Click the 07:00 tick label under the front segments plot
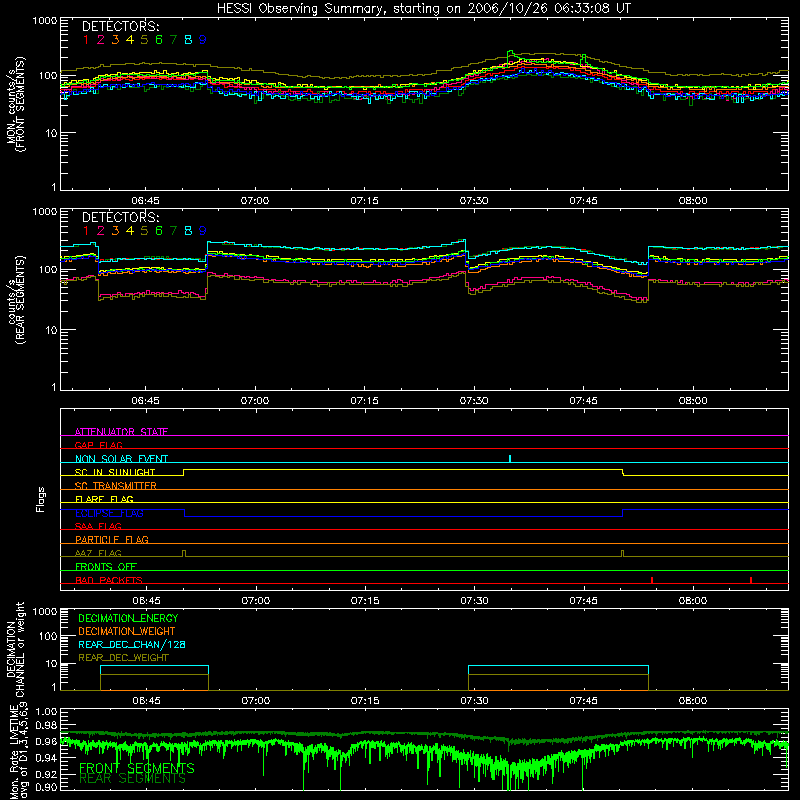 point(255,201)
